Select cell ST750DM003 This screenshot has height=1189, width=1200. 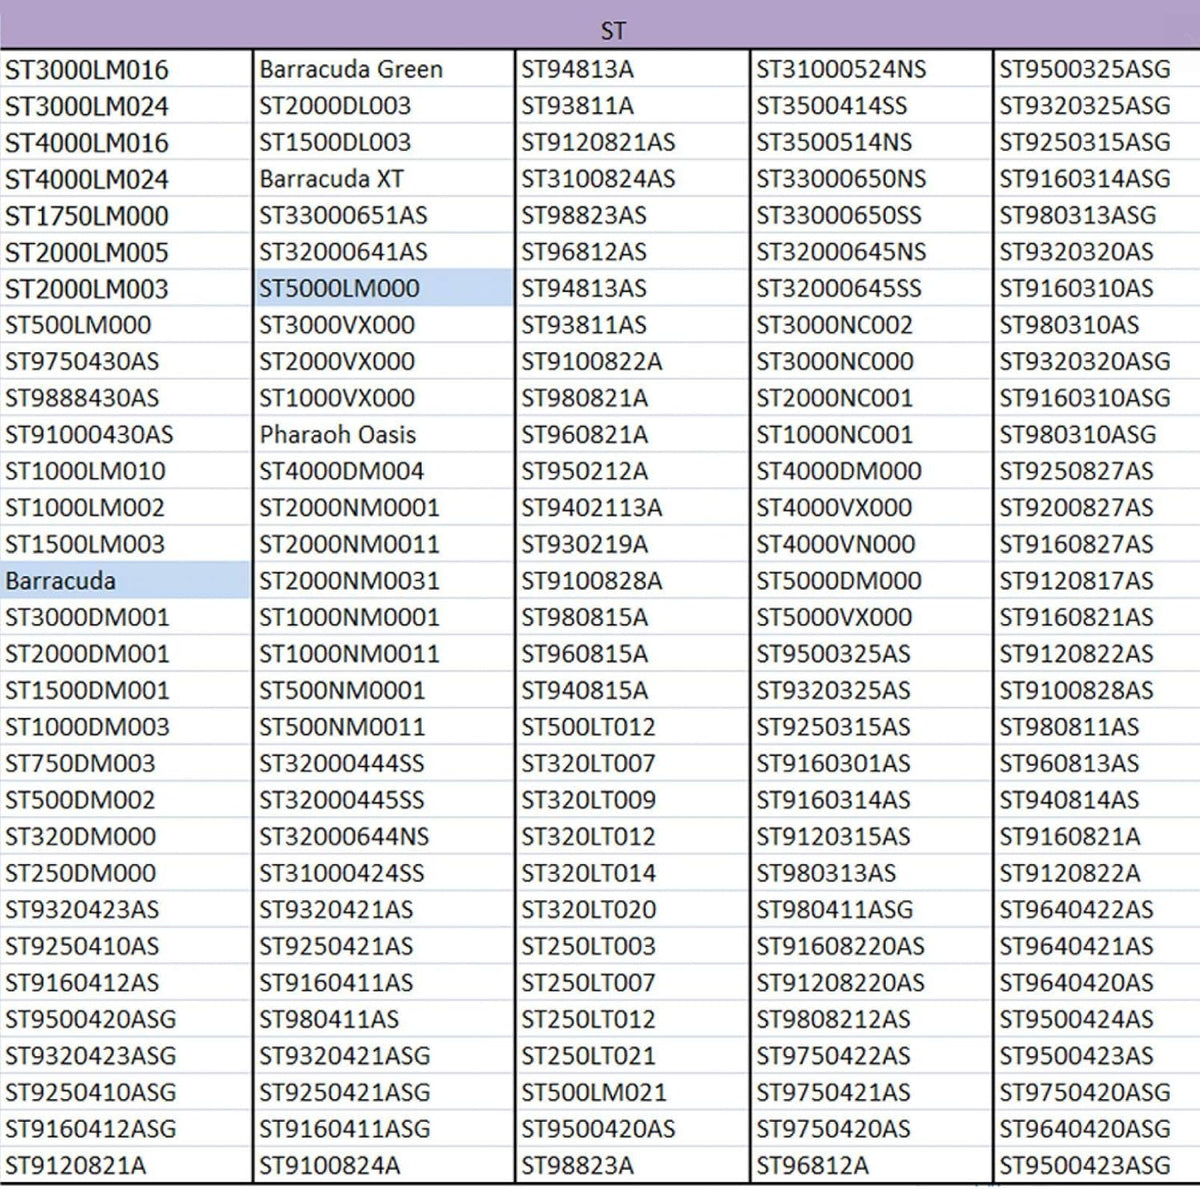(126, 763)
